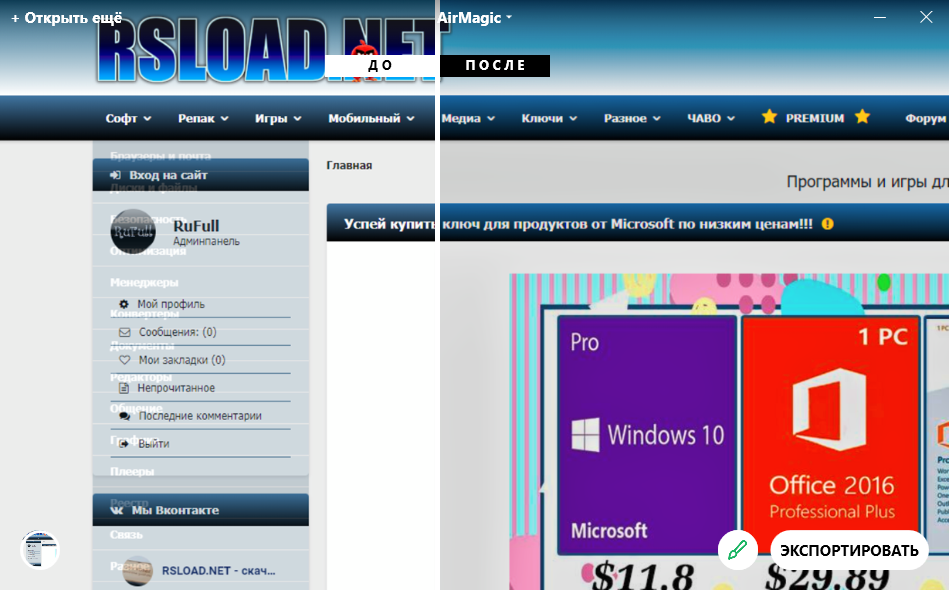Click the VK logo icon
Screen dimensions: 949x590
117,510
